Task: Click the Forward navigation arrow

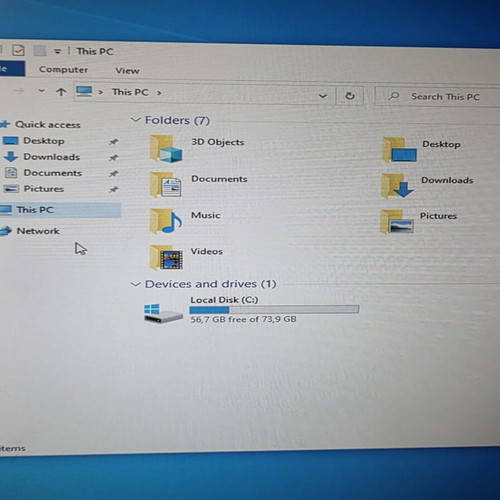Action: click(19, 90)
